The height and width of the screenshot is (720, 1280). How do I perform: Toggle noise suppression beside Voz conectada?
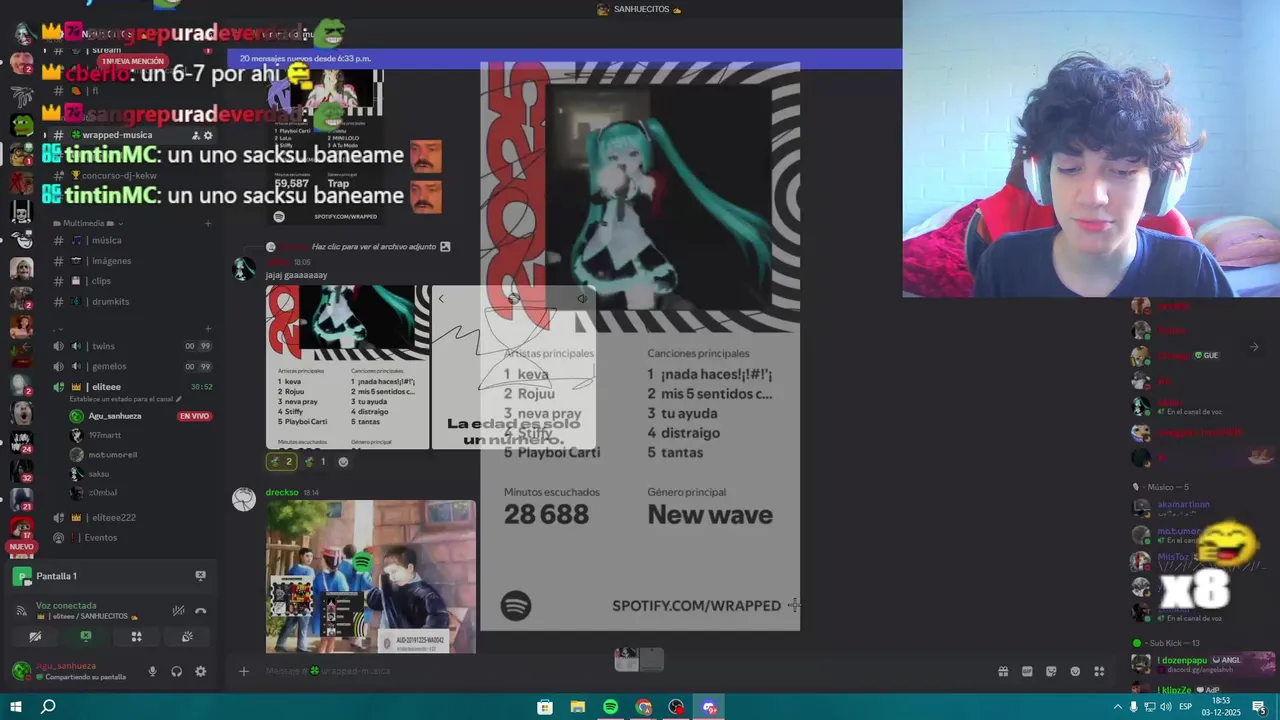(178, 611)
